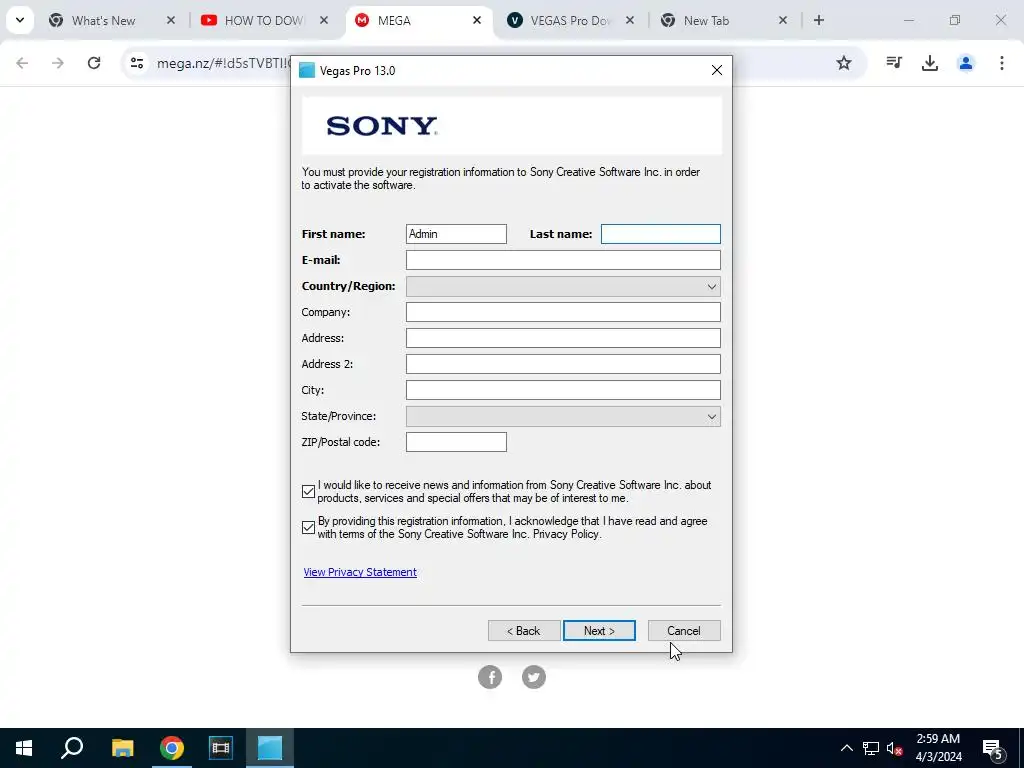Bookmark this page with the star icon
Image resolution: width=1024 pixels, height=768 pixels.
[x=844, y=63]
